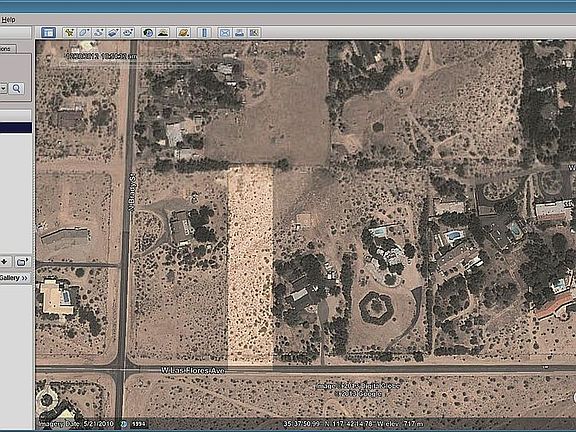Image resolution: width=576 pixels, height=432 pixels.
Task: Add an image overlay
Action: [x=113, y=33]
